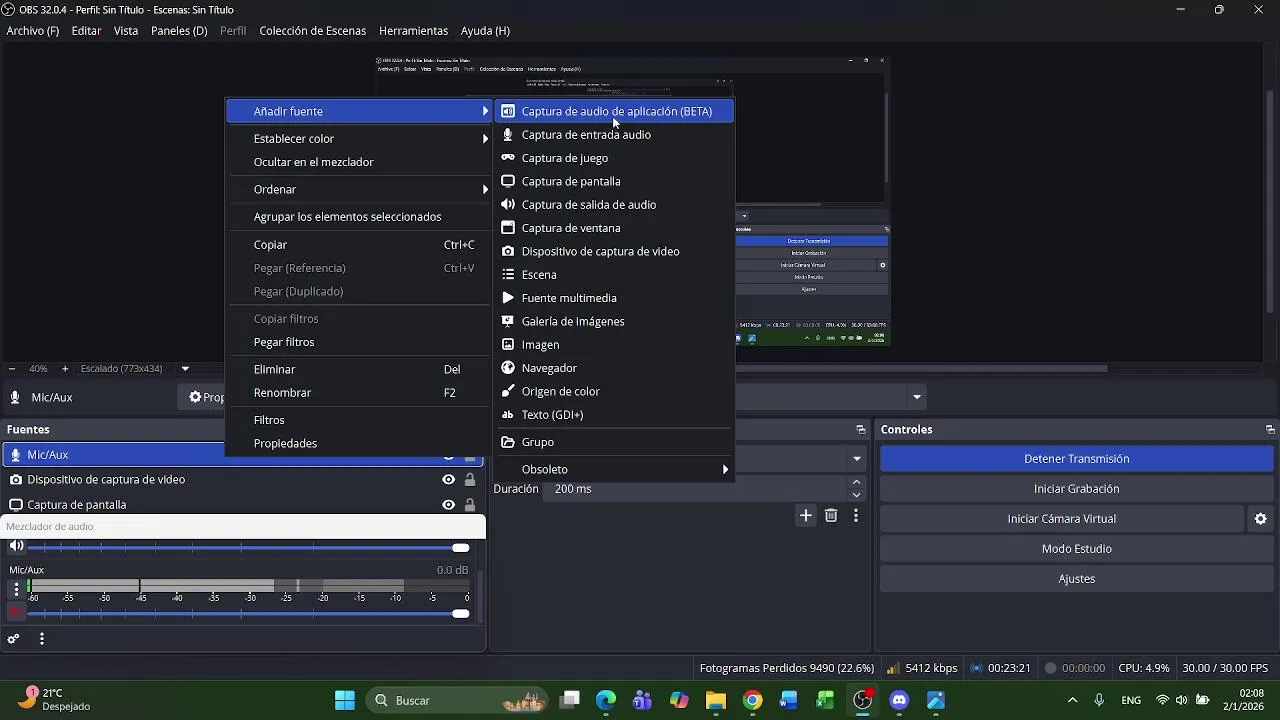Click the ab icon for Texto (GDI+)
Screen dimensions: 1280x720
[x=508, y=414]
